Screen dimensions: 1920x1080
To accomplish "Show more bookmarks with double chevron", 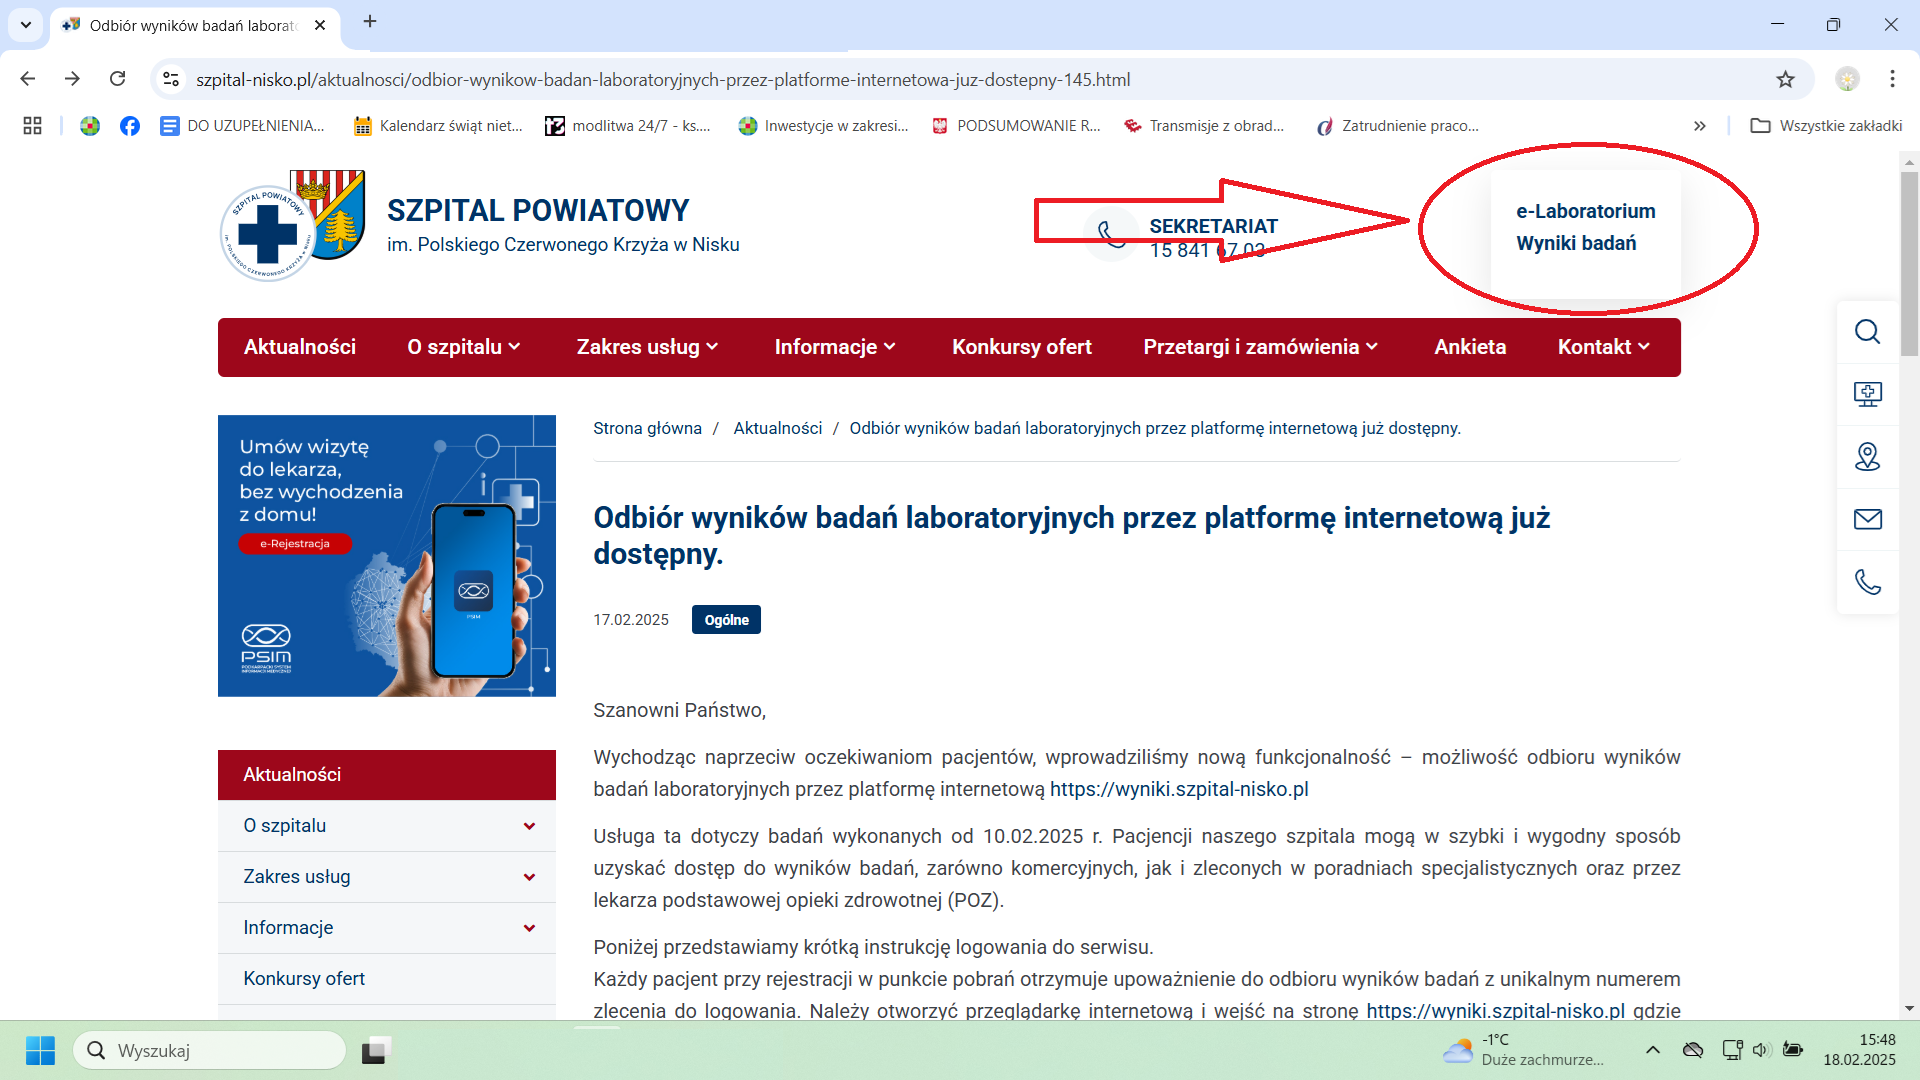I will pos(1699,126).
